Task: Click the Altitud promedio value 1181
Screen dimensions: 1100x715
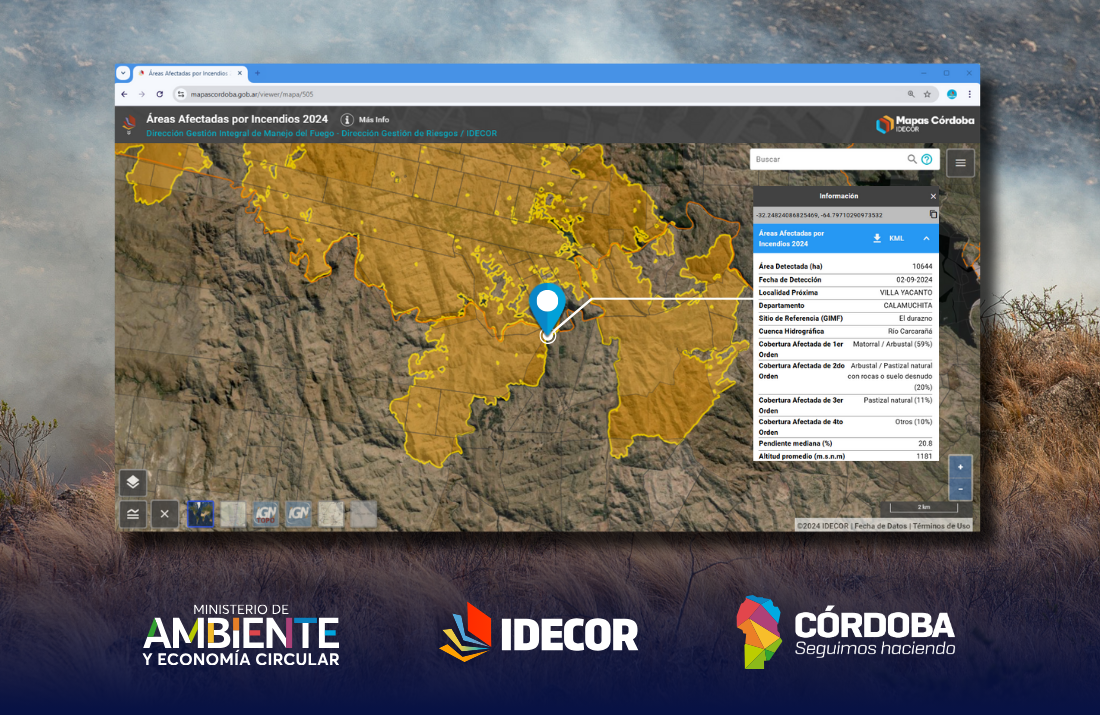Action: point(924,456)
